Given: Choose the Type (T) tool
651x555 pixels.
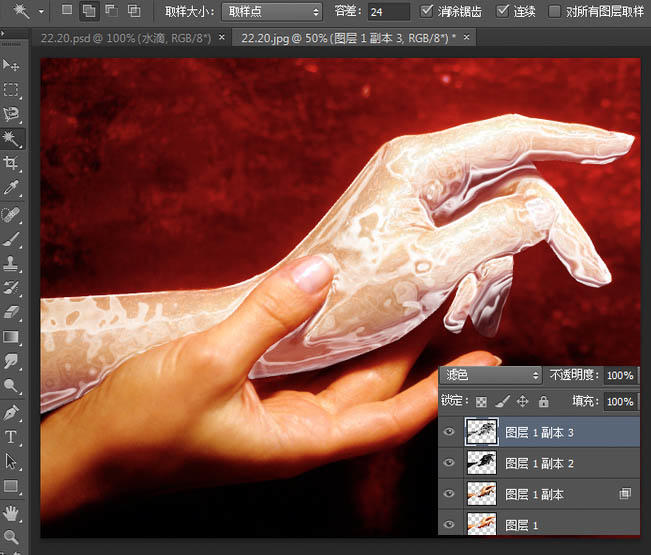Looking at the screenshot, I should point(12,437).
